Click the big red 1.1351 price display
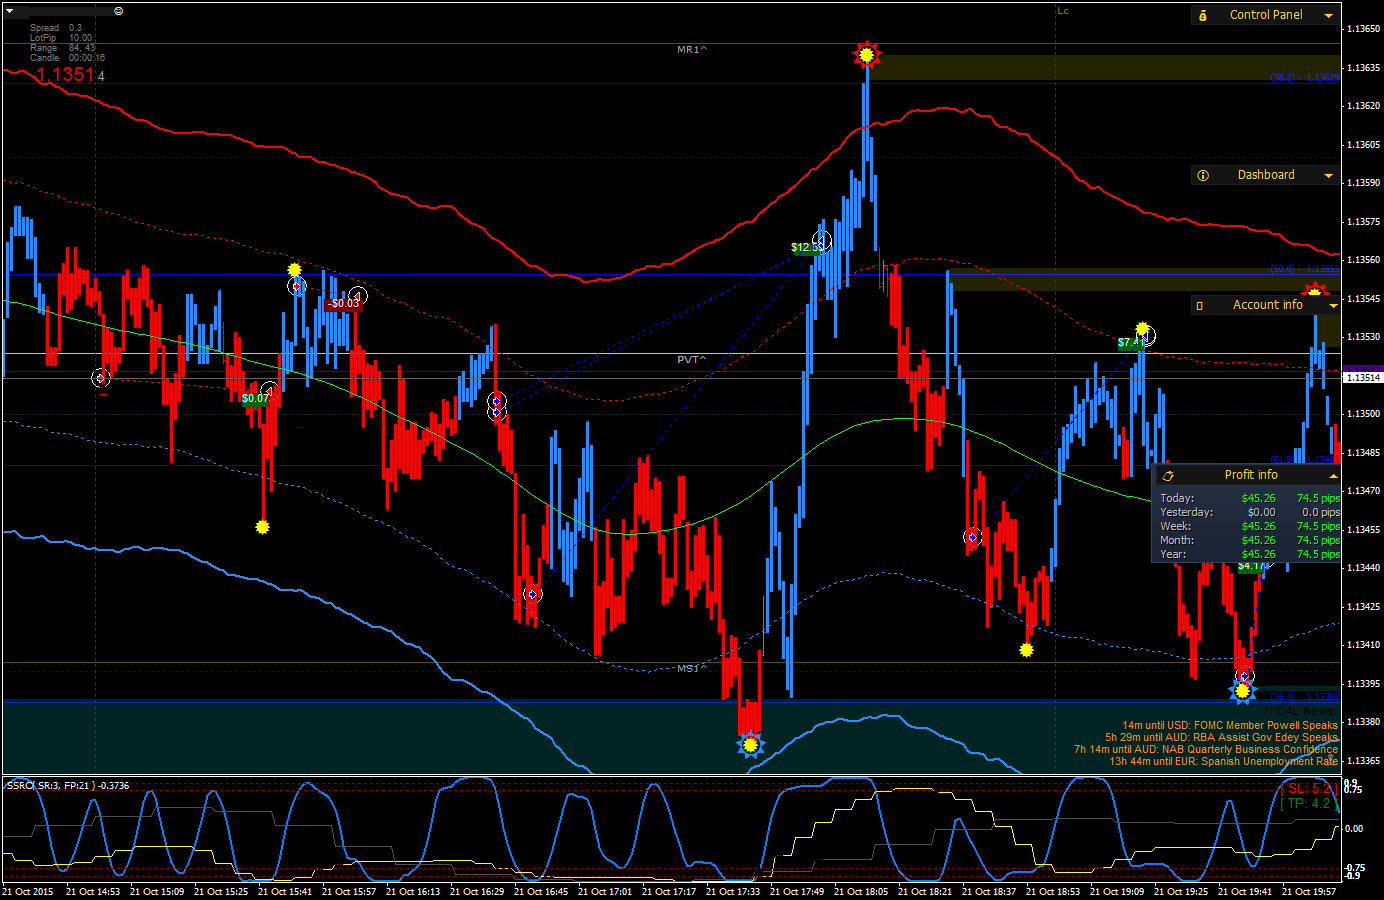1384x900 pixels. [65, 75]
